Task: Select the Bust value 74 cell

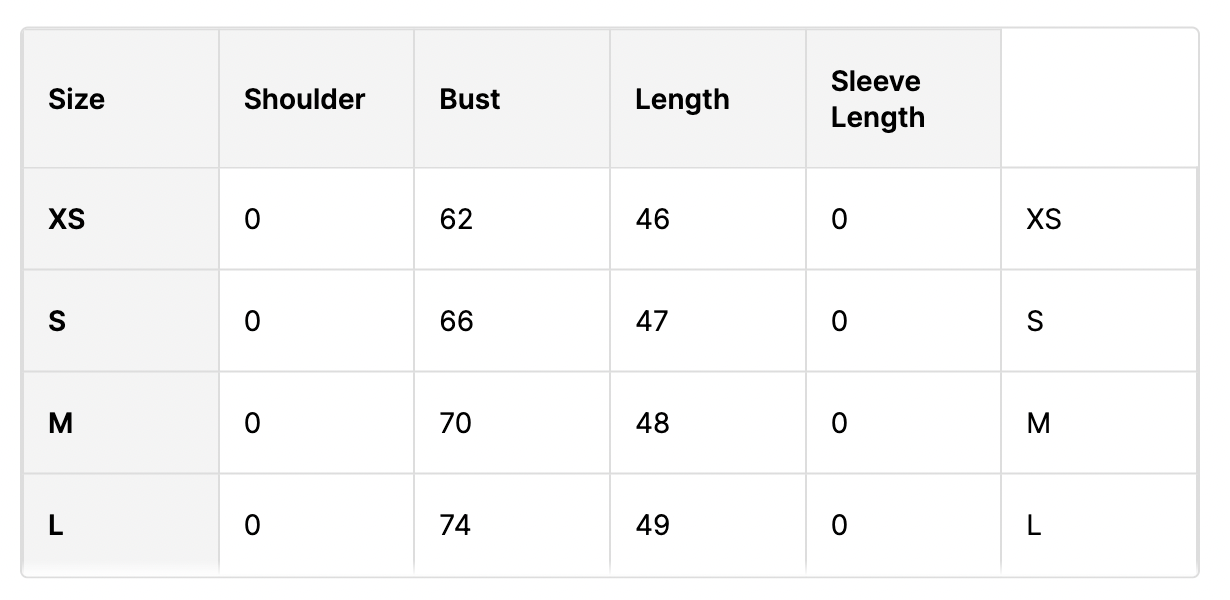Action: coord(456,525)
